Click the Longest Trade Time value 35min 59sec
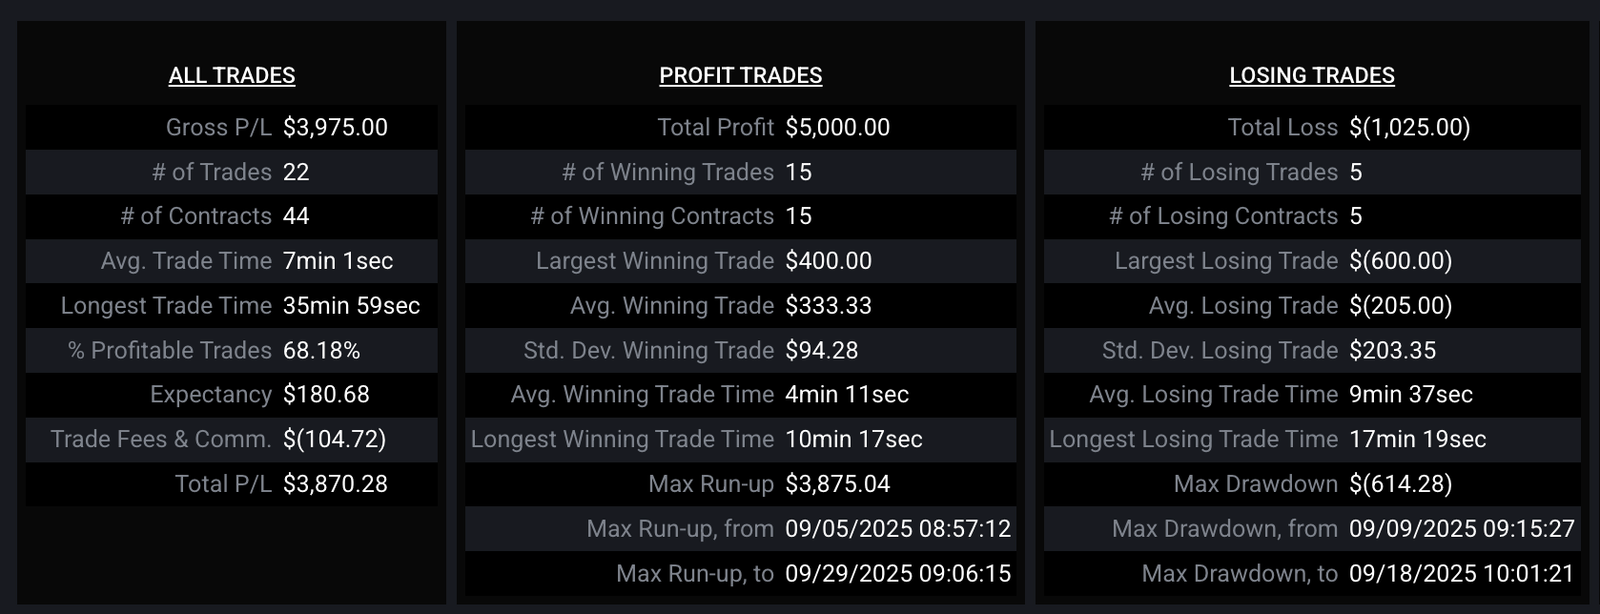The height and width of the screenshot is (614, 1600). pyautogui.click(x=351, y=306)
